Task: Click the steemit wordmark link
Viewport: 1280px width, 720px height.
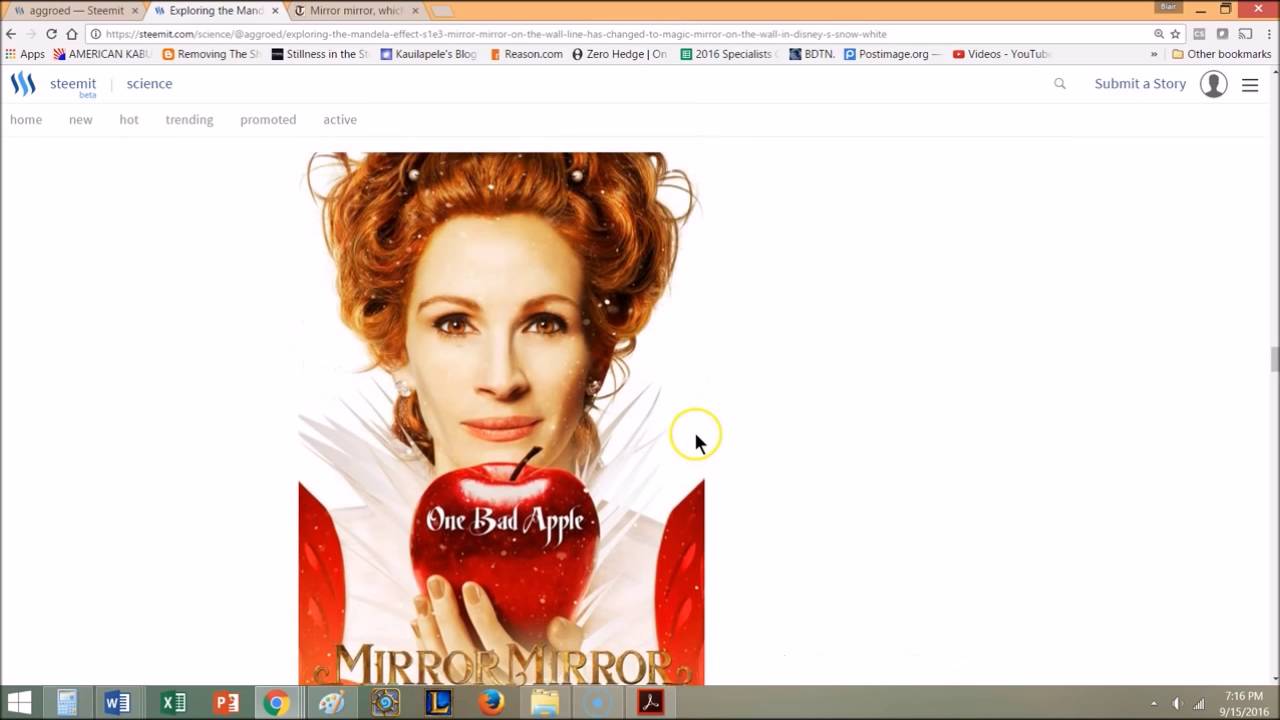Action: pos(73,85)
